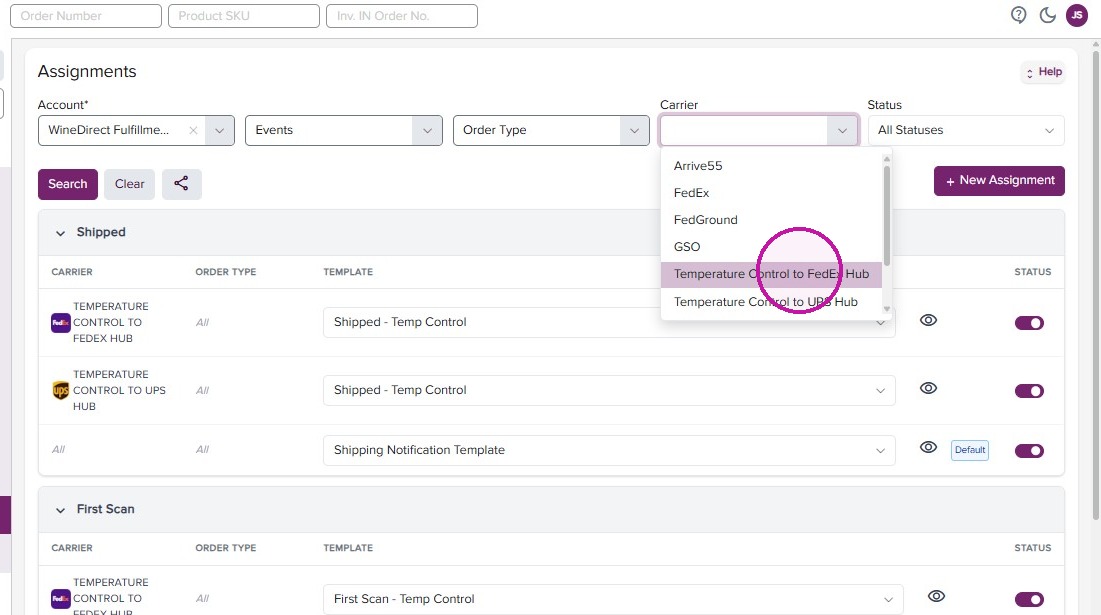The image size is (1101, 615).
Task: Click the Carrier dropdown arrow
Action: point(843,131)
